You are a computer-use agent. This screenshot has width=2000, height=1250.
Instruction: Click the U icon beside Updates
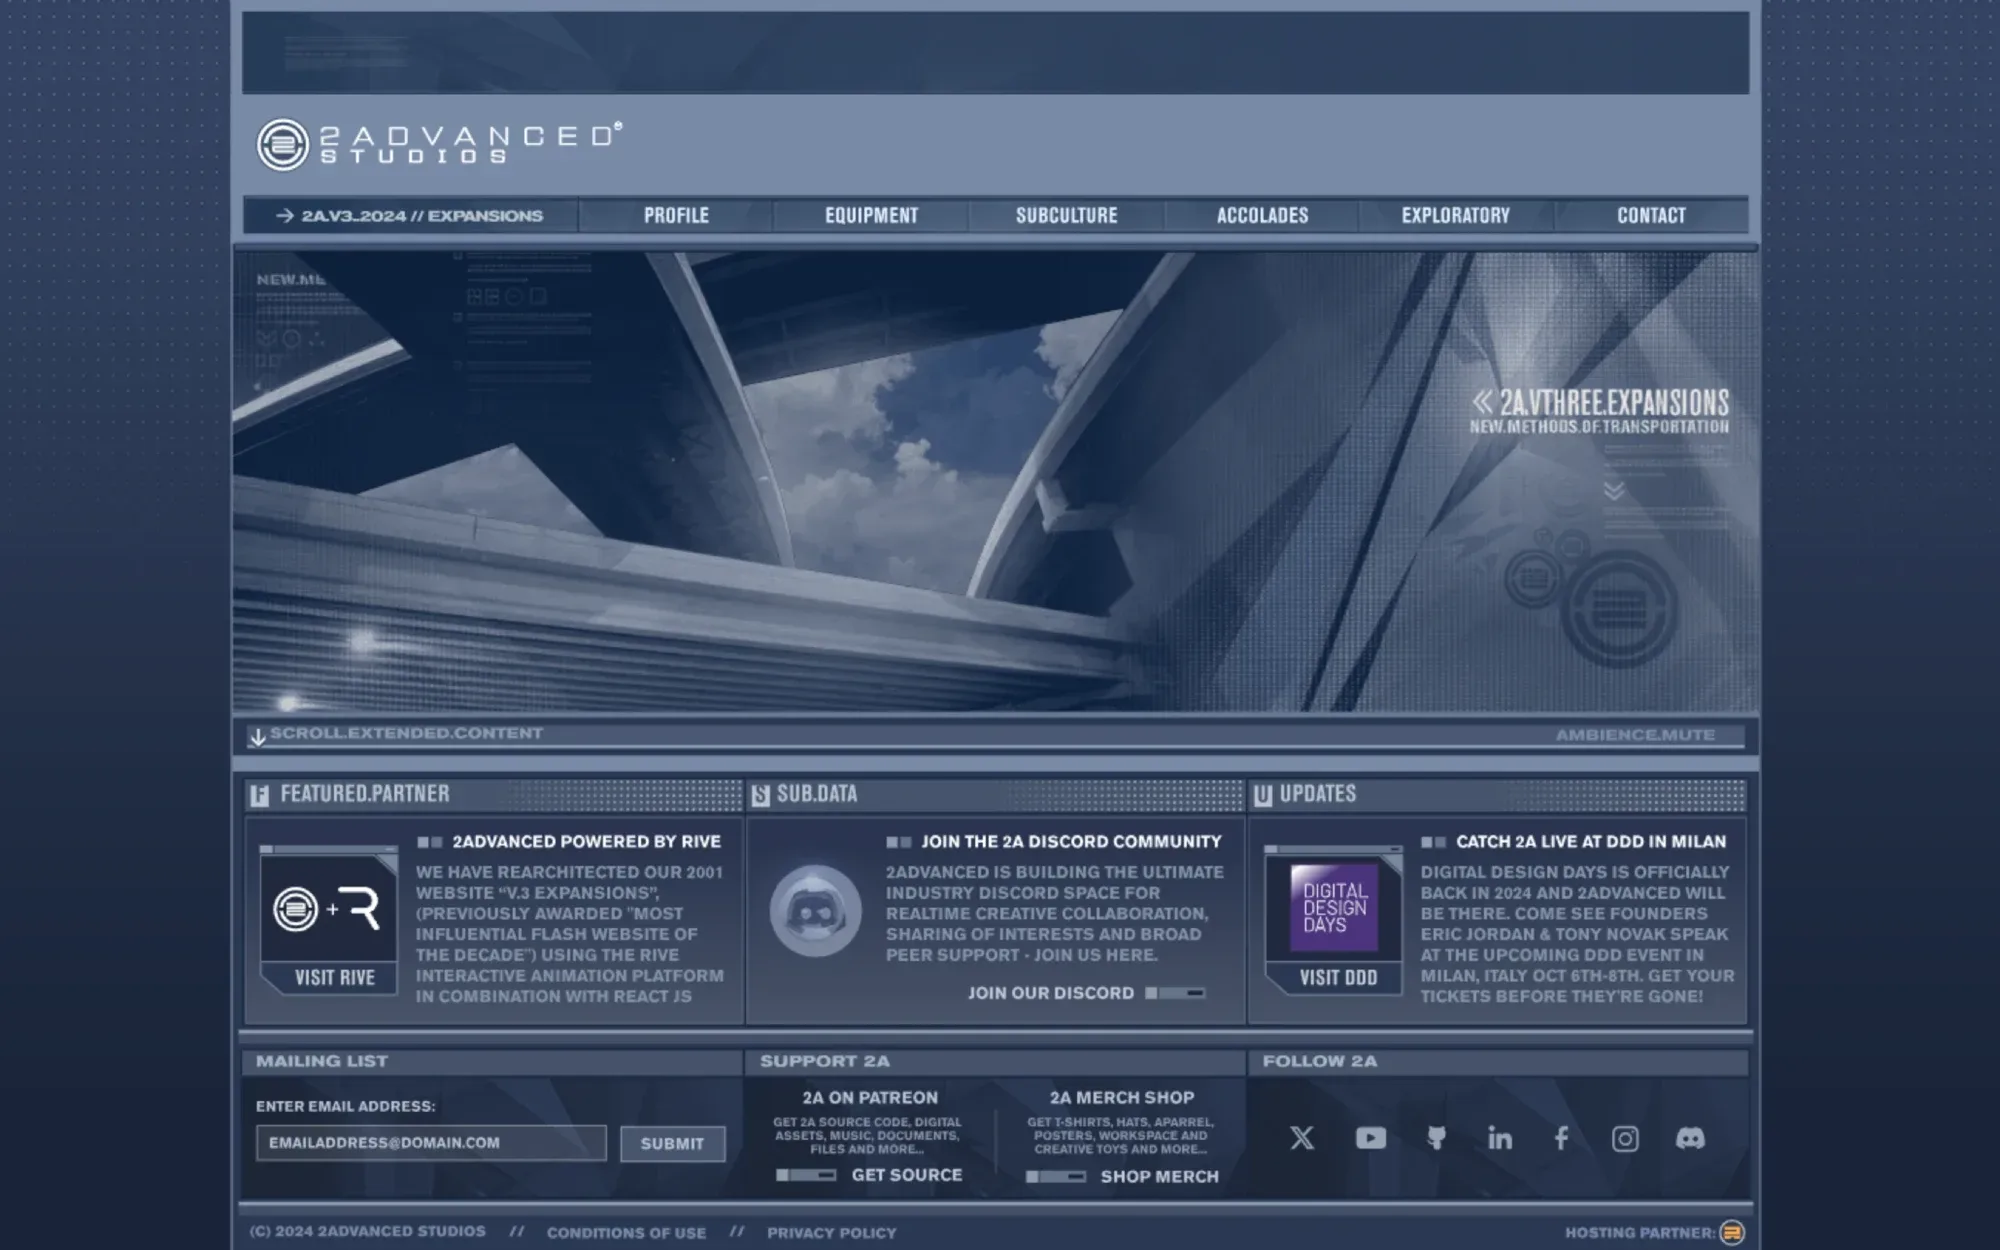pyautogui.click(x=1263, y=795)
